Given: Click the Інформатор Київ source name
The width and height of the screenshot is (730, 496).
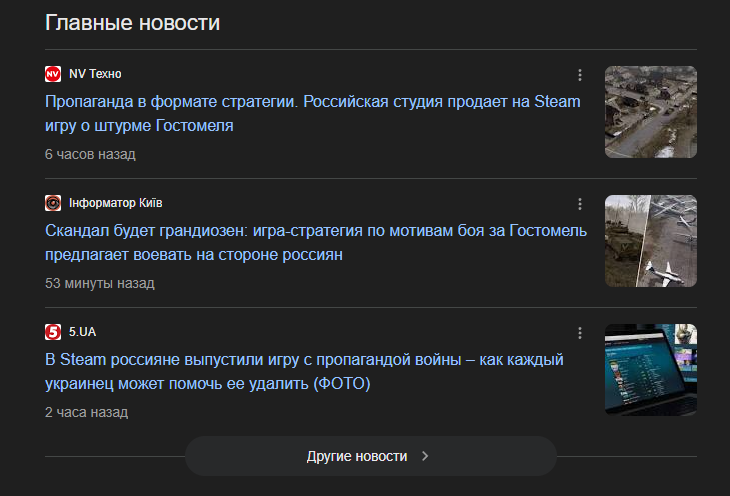Looking at the screenshot, I should tap(116, 203).
